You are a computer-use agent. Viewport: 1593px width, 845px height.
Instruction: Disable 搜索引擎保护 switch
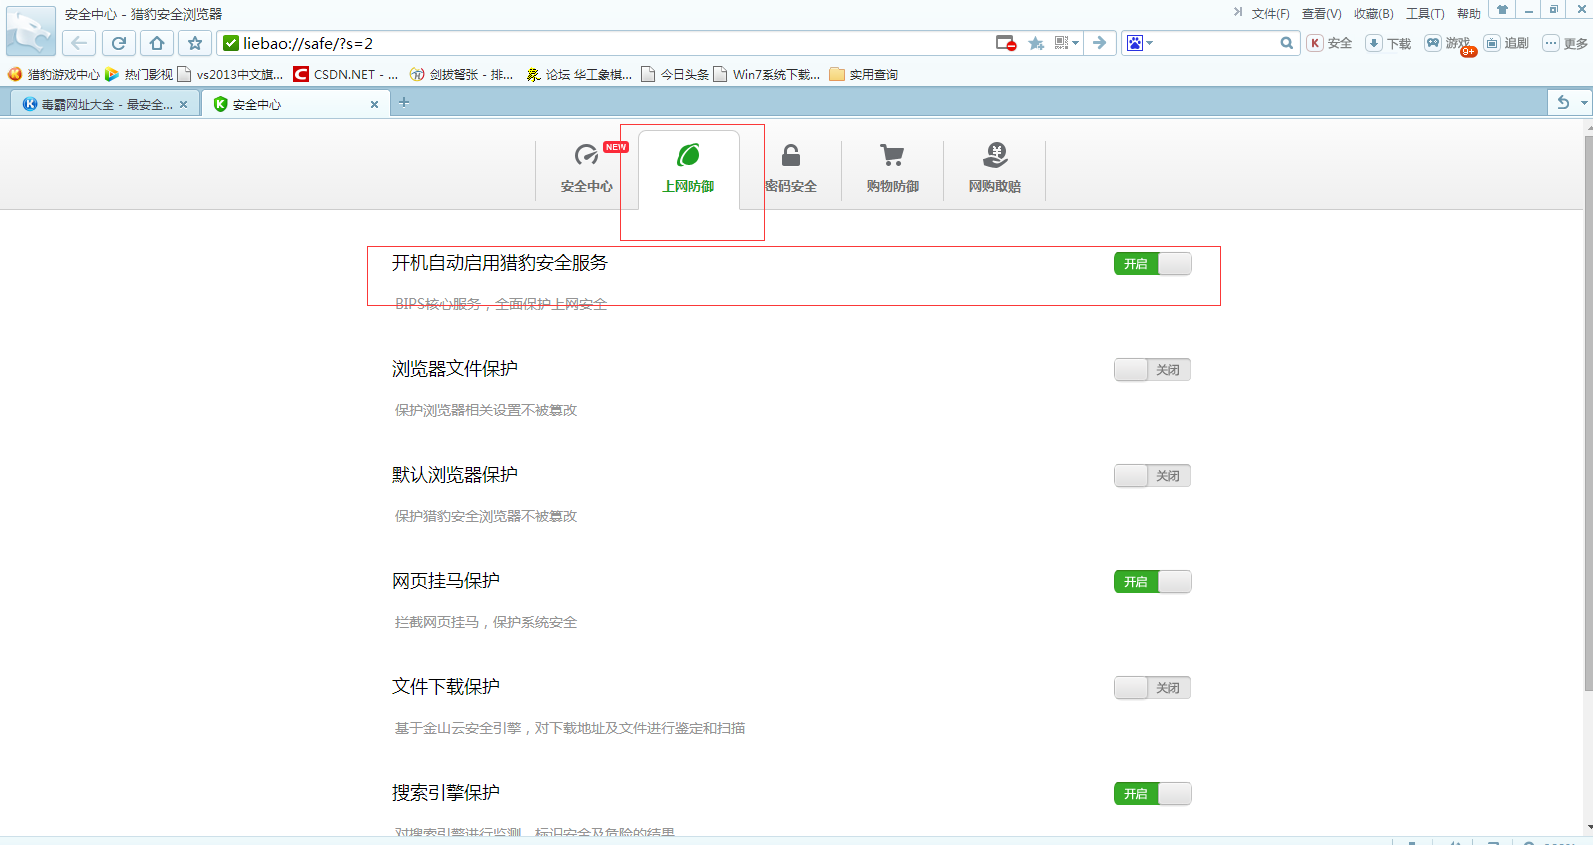point(1152,793)
